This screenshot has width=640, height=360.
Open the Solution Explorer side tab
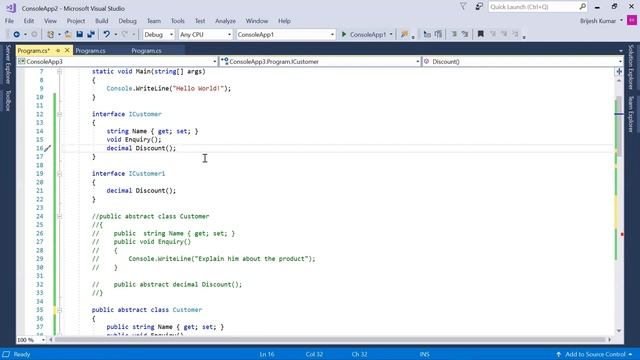click(x=631, y=67)
